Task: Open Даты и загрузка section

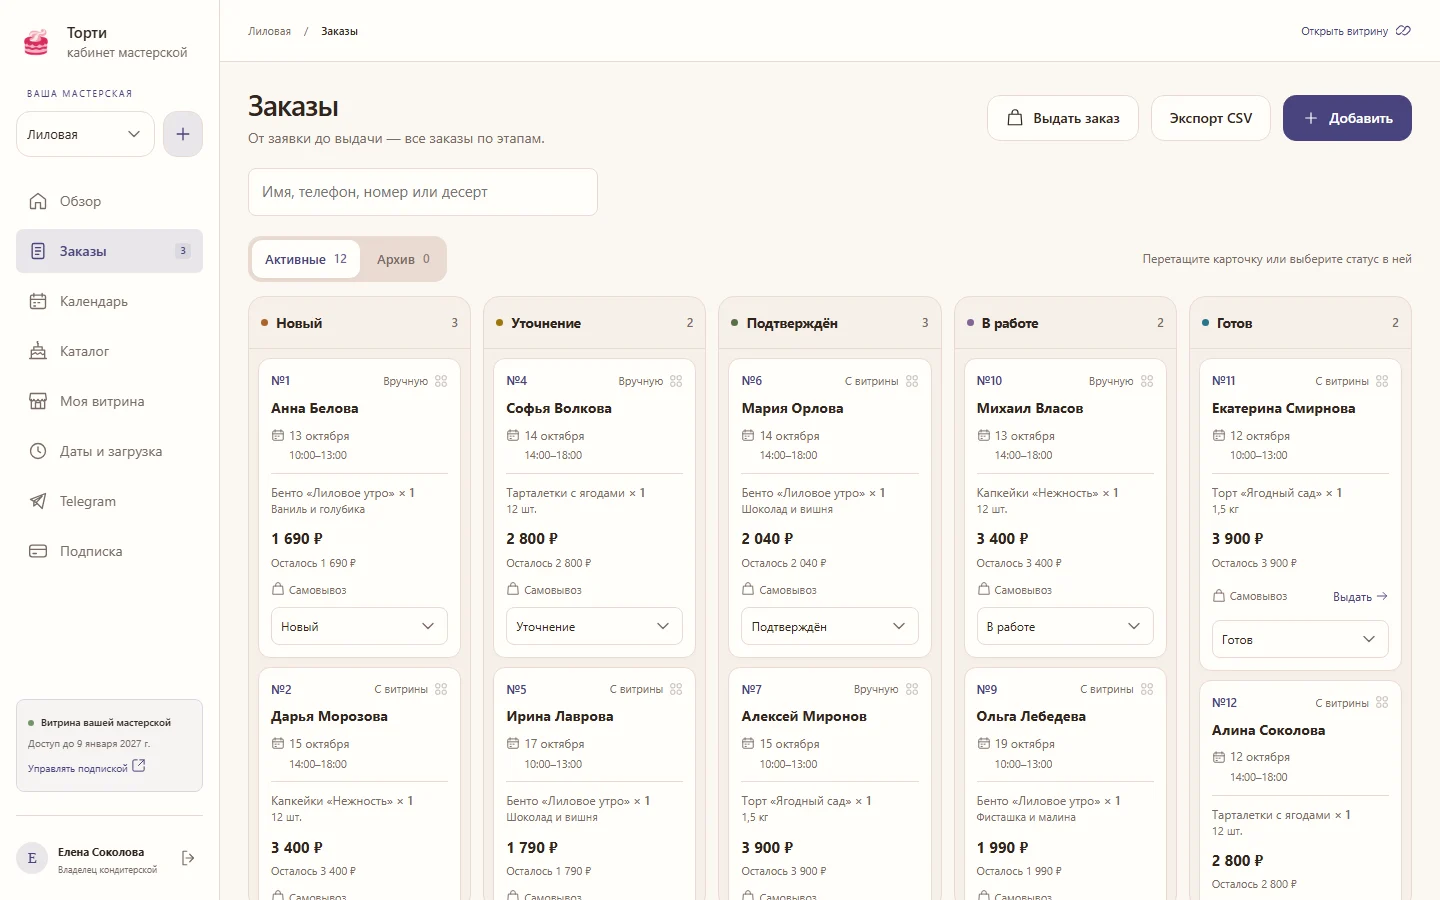Action: pyautogui.click(x=109, y=451)
